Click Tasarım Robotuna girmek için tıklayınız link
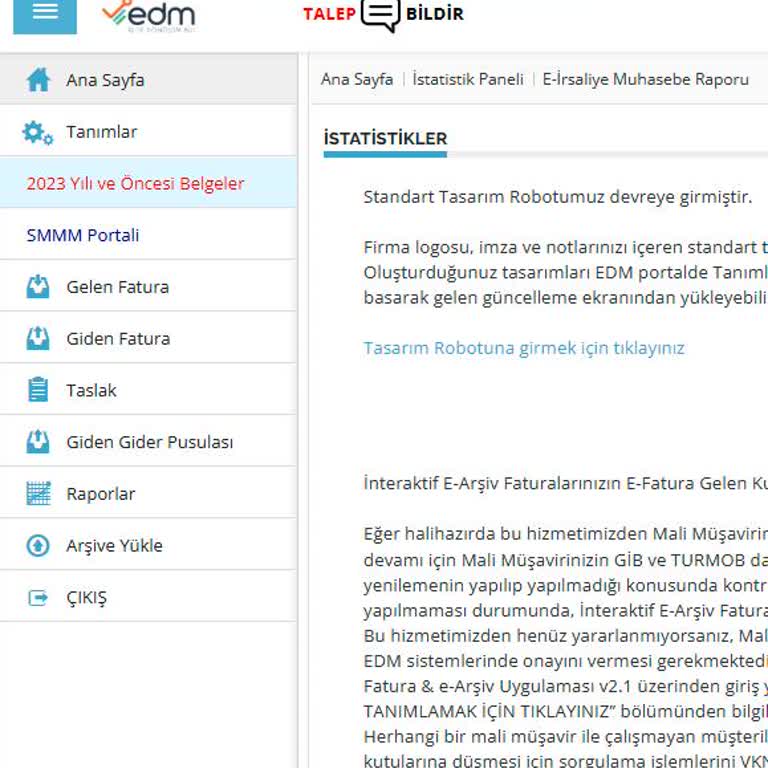The width and height of the screenshot is (768, 768). click(524, 348)
